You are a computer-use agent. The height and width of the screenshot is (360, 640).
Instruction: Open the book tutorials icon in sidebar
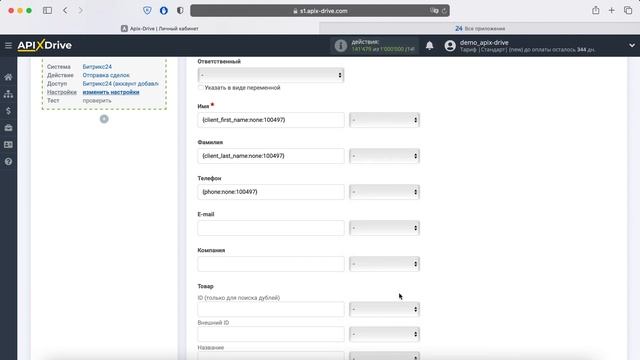point(8,145)
